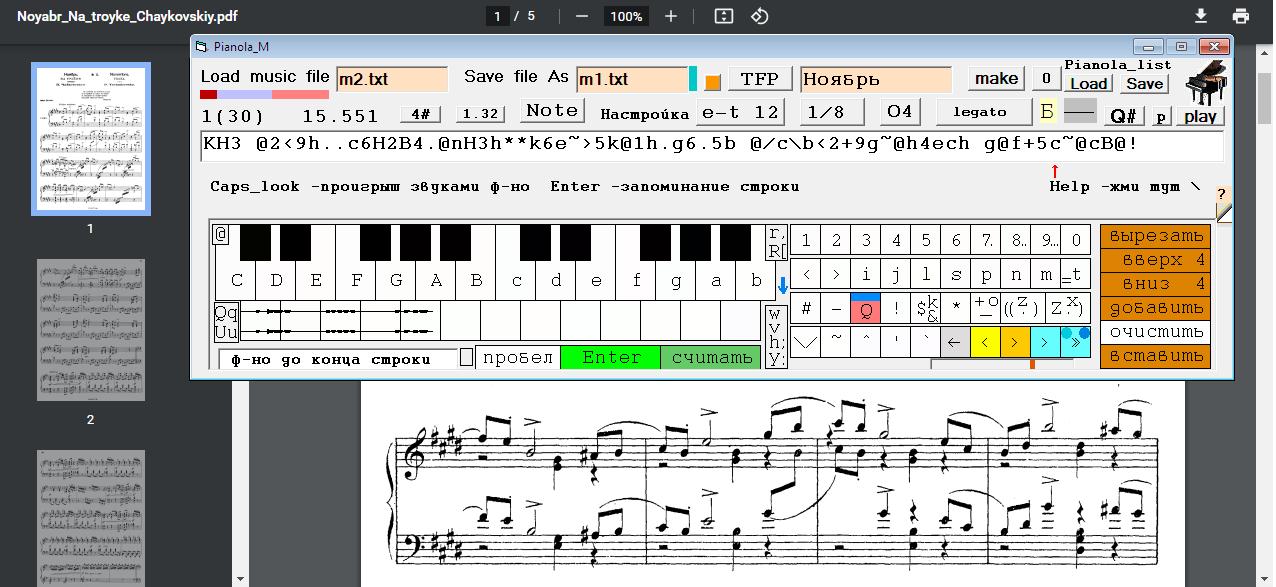Click the '=t' symbol key
1276x587 pixels.
click(1075, 275)
